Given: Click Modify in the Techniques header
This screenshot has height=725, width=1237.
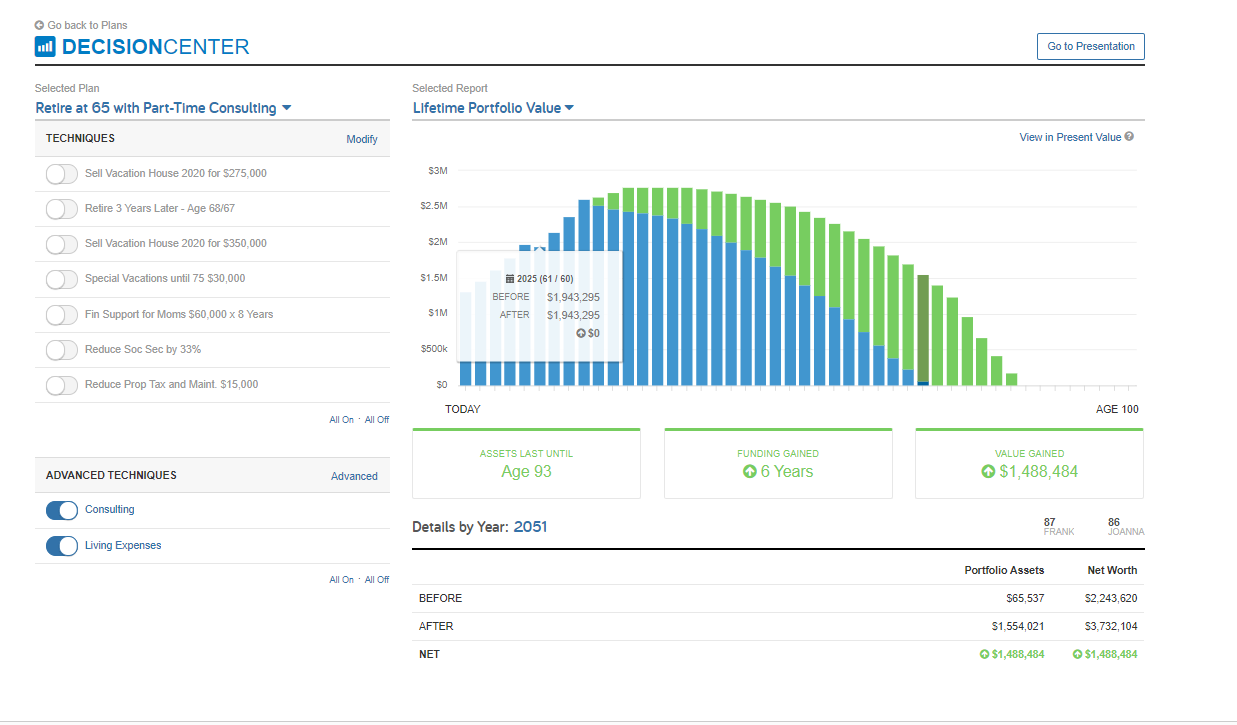Looking at the screenshot, I should 362,139.
